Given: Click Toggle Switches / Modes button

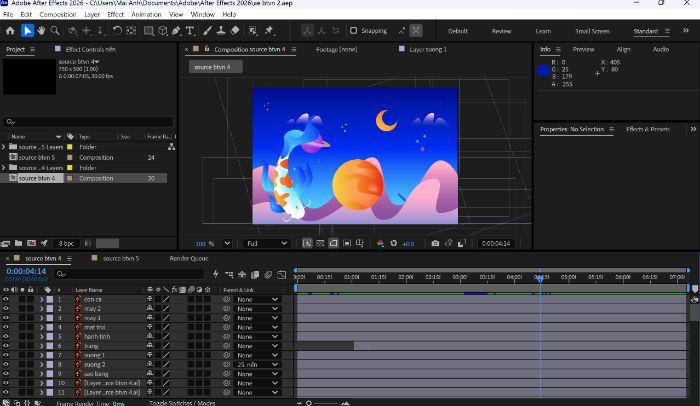Looking at the screenshot, I should pos(182,403).
